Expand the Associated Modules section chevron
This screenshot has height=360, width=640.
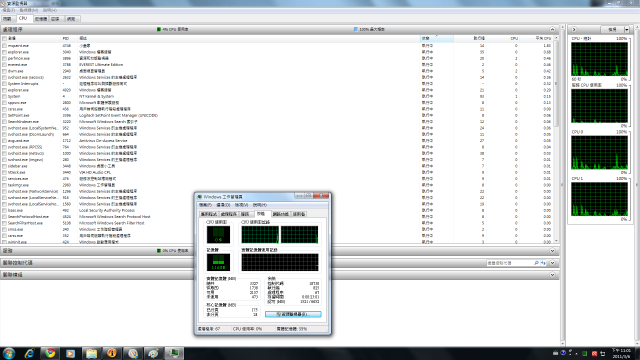[552, 275]
